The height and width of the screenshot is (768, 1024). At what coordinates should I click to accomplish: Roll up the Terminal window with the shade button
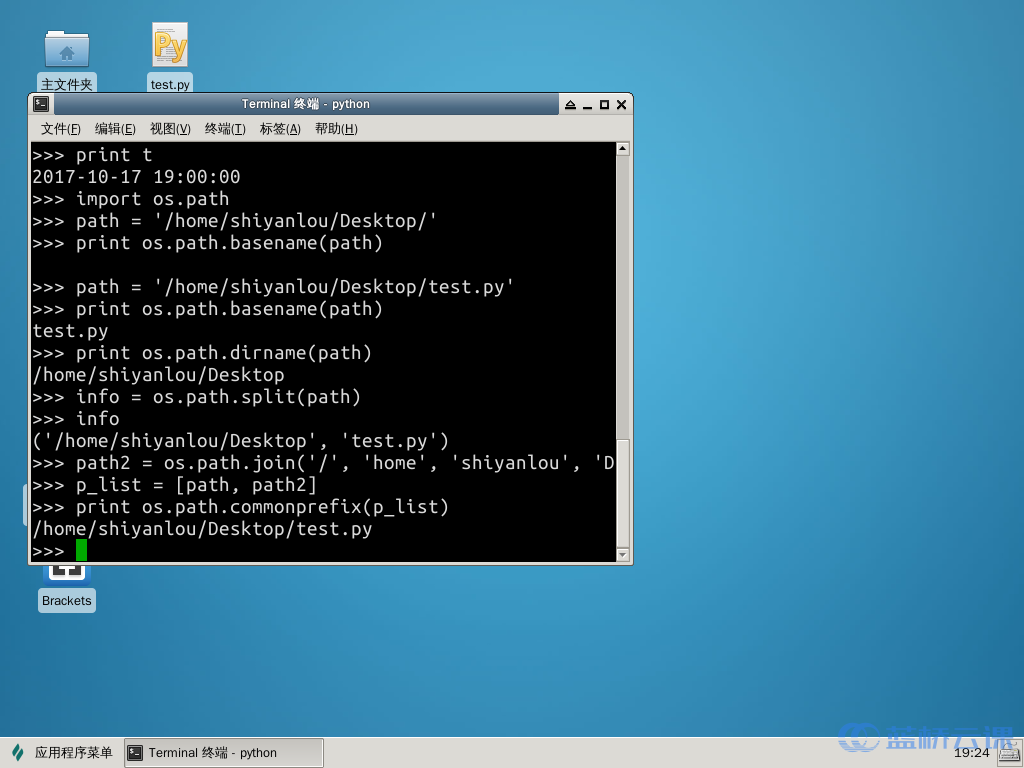[570, 104]
